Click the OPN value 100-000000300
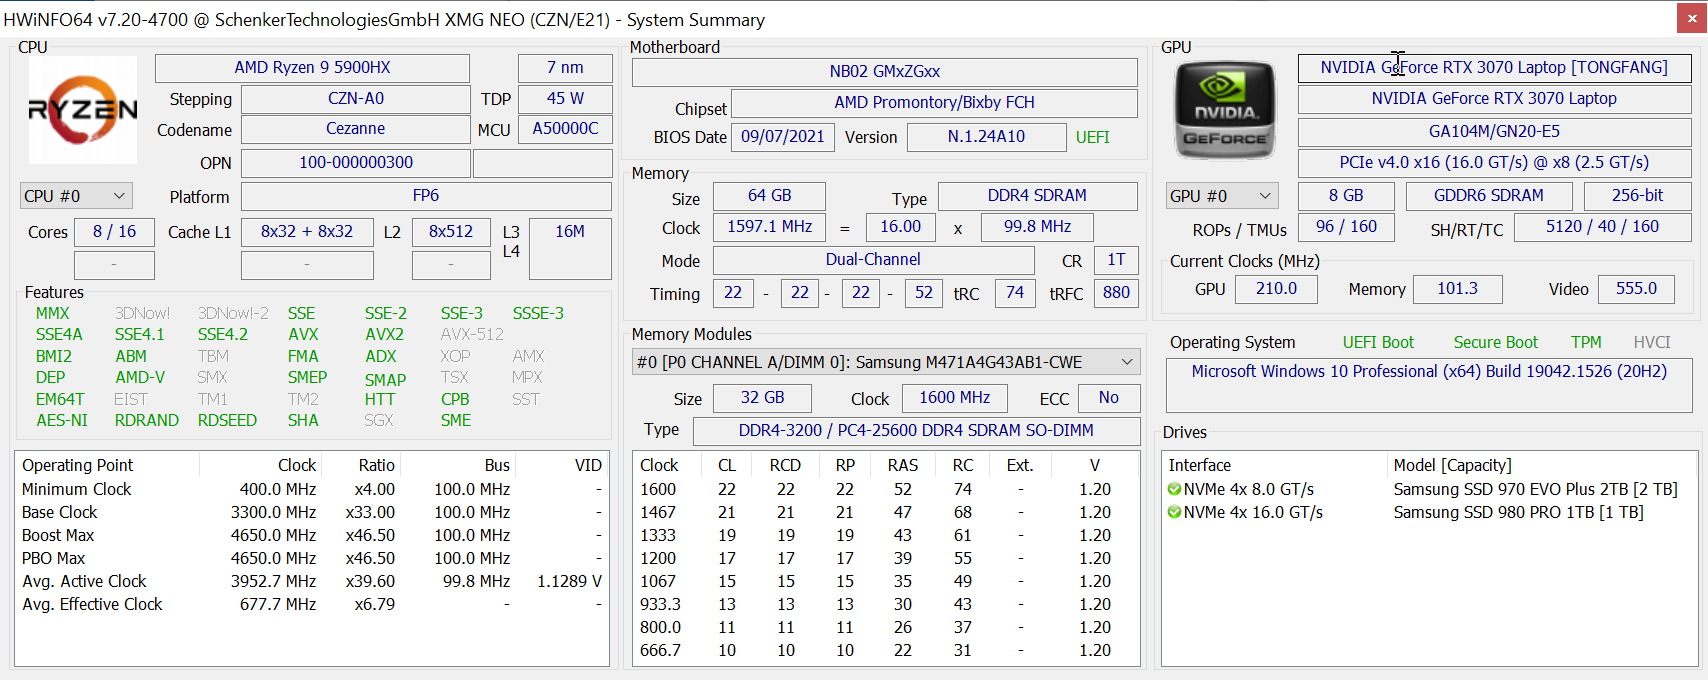The image size is (1708, 680). coord(356,163)
